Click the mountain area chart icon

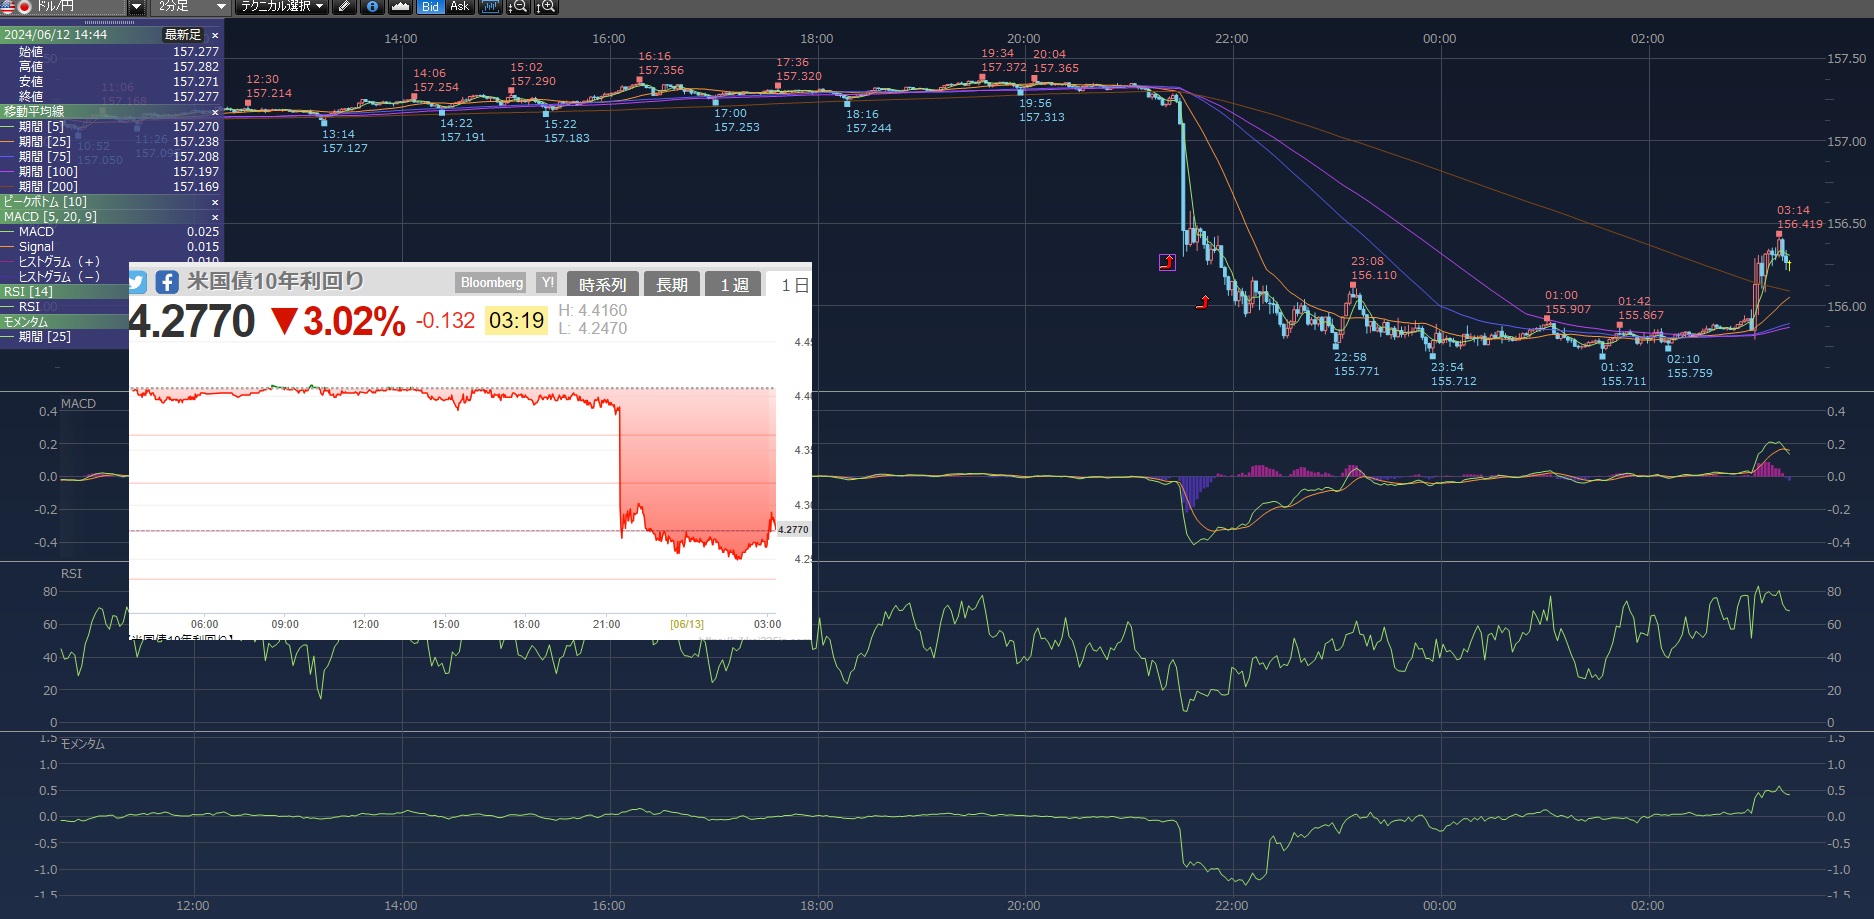tap(400, 7)
